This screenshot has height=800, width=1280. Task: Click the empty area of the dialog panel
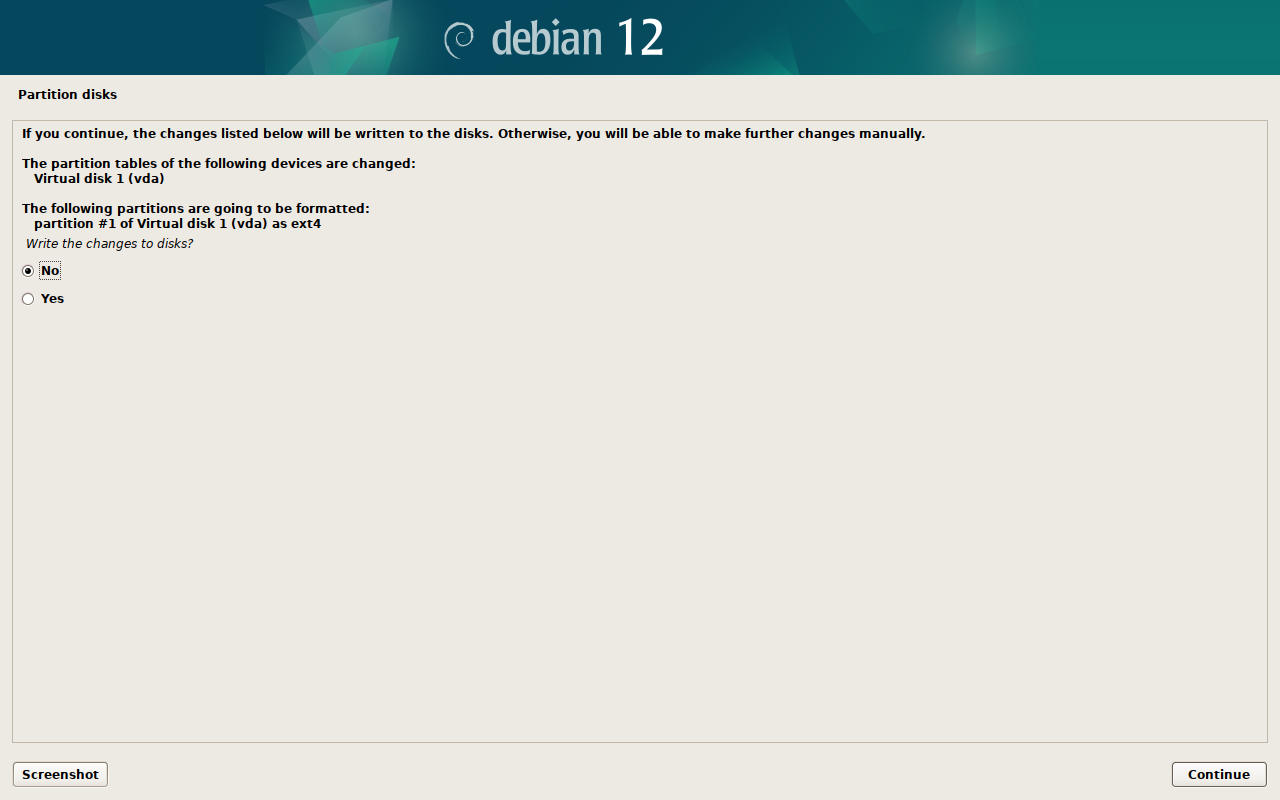(640, 520)
